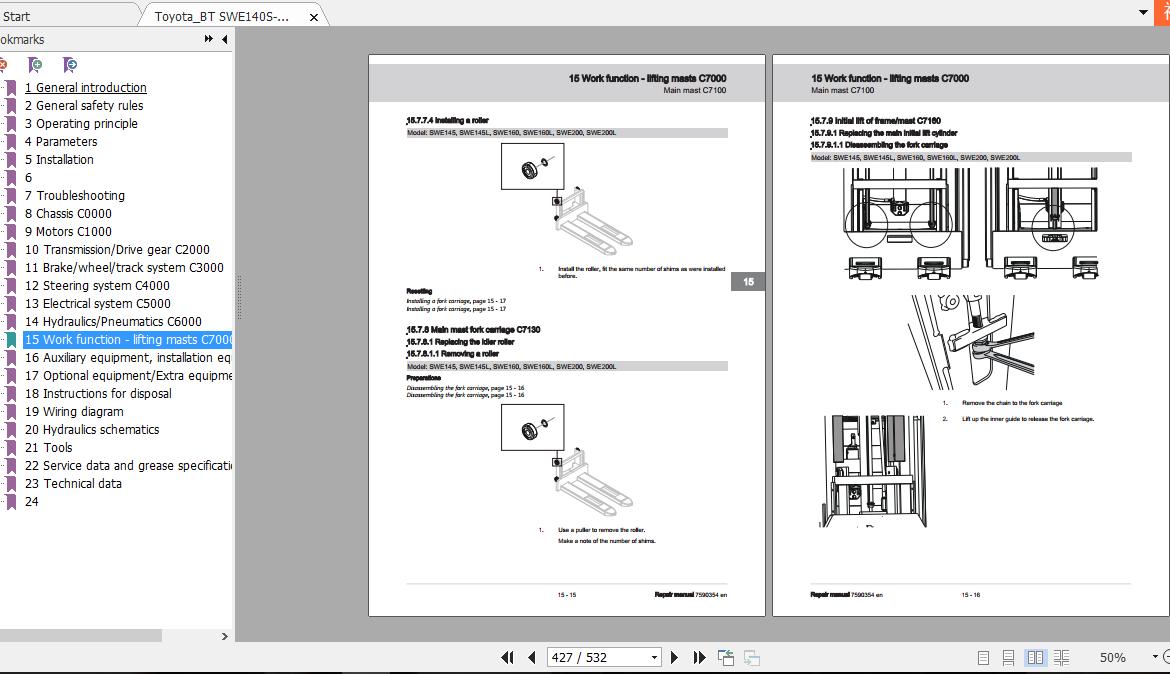Click the 50% zoom indicator
1170x674 pixels.
point(1113,657)
